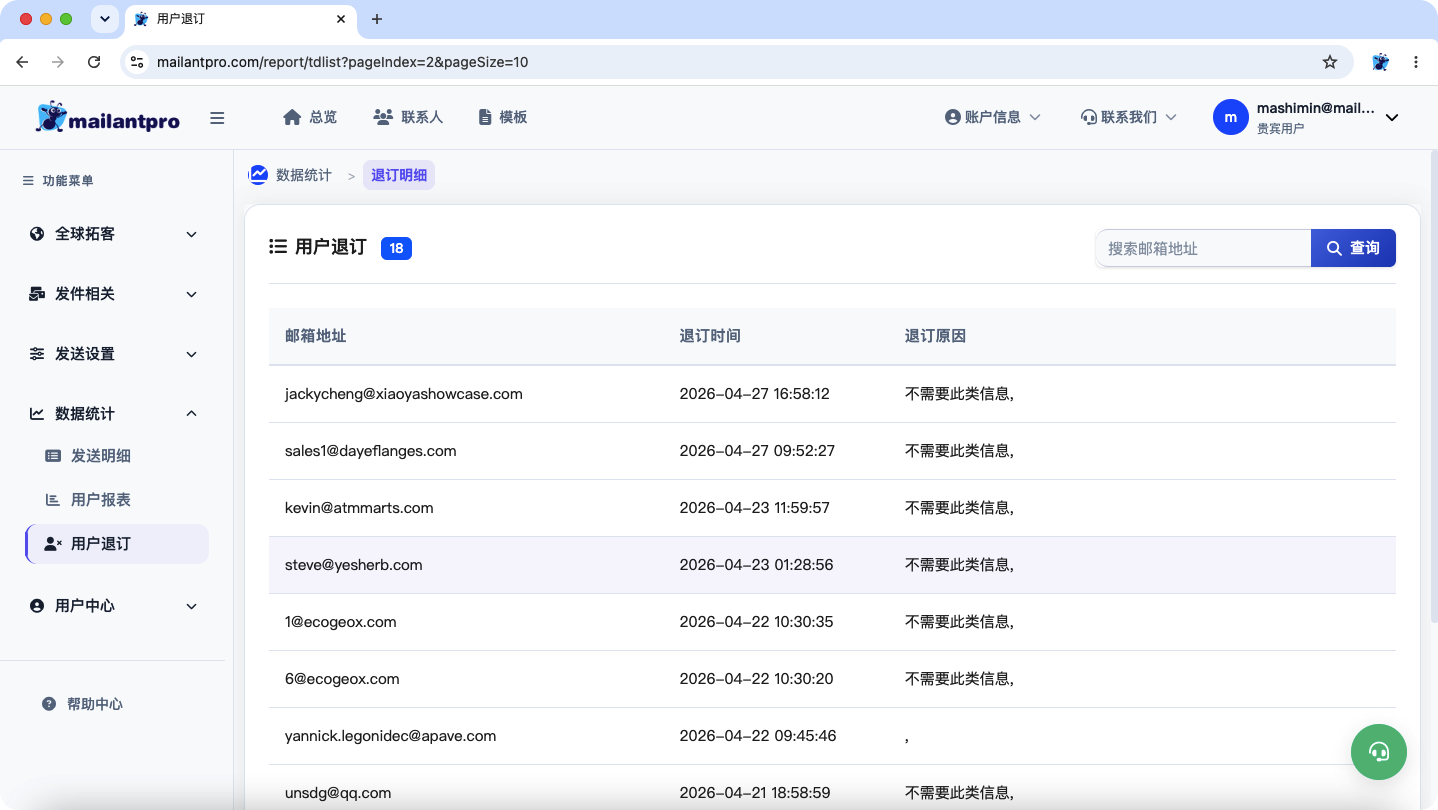Select 用户退订 in the sidebar
1438x810 pixels.
[x=117, y=544]
